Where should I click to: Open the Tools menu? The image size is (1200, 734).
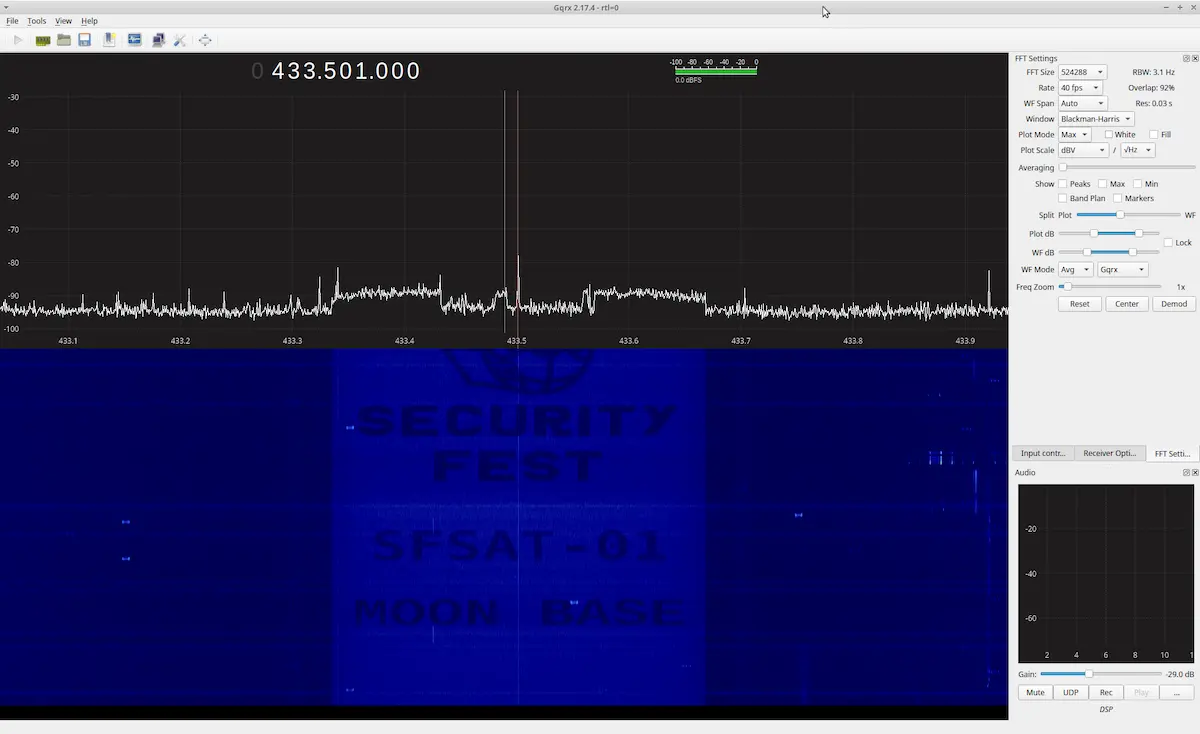[37, 21]
